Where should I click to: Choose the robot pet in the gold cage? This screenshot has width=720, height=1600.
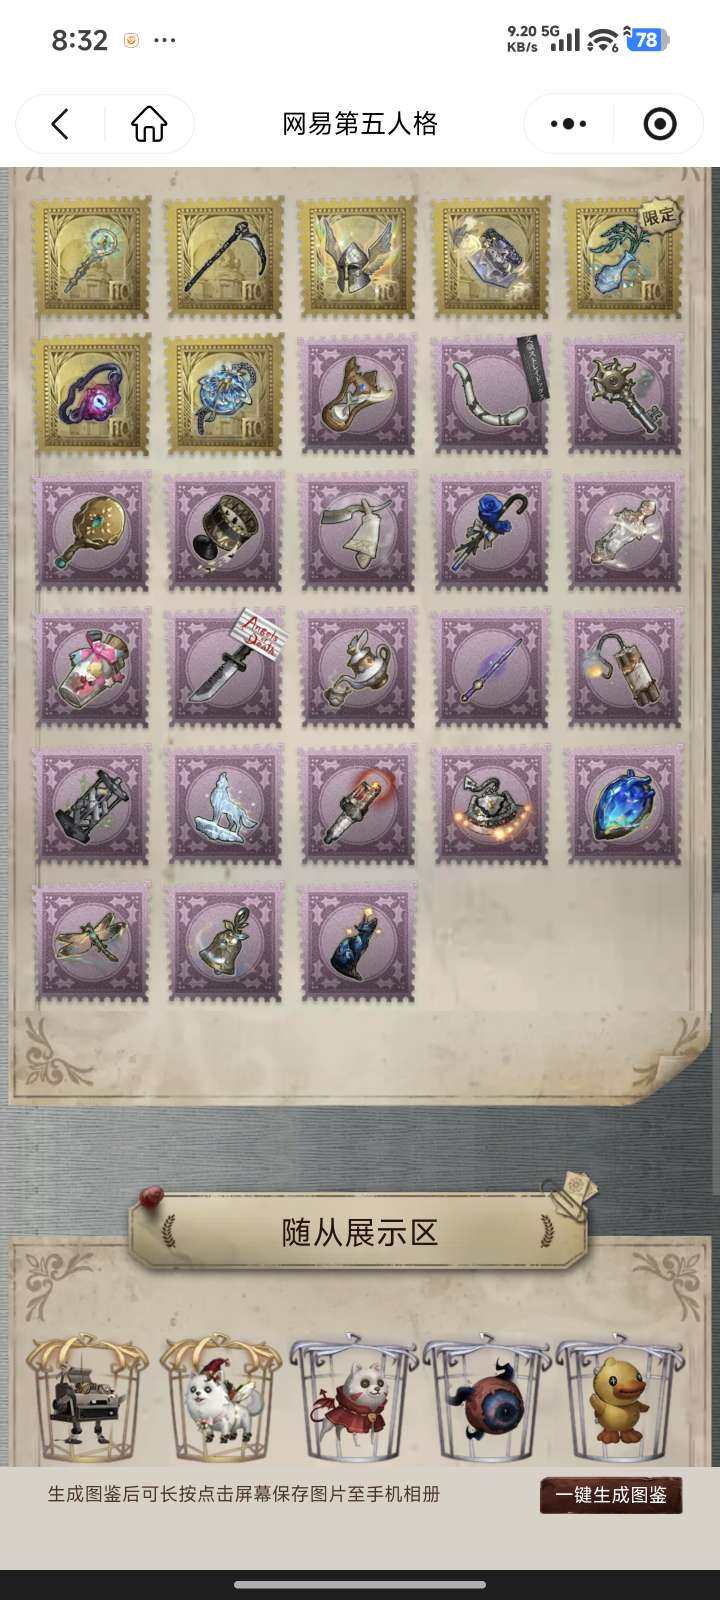[x=88, y=1400]
